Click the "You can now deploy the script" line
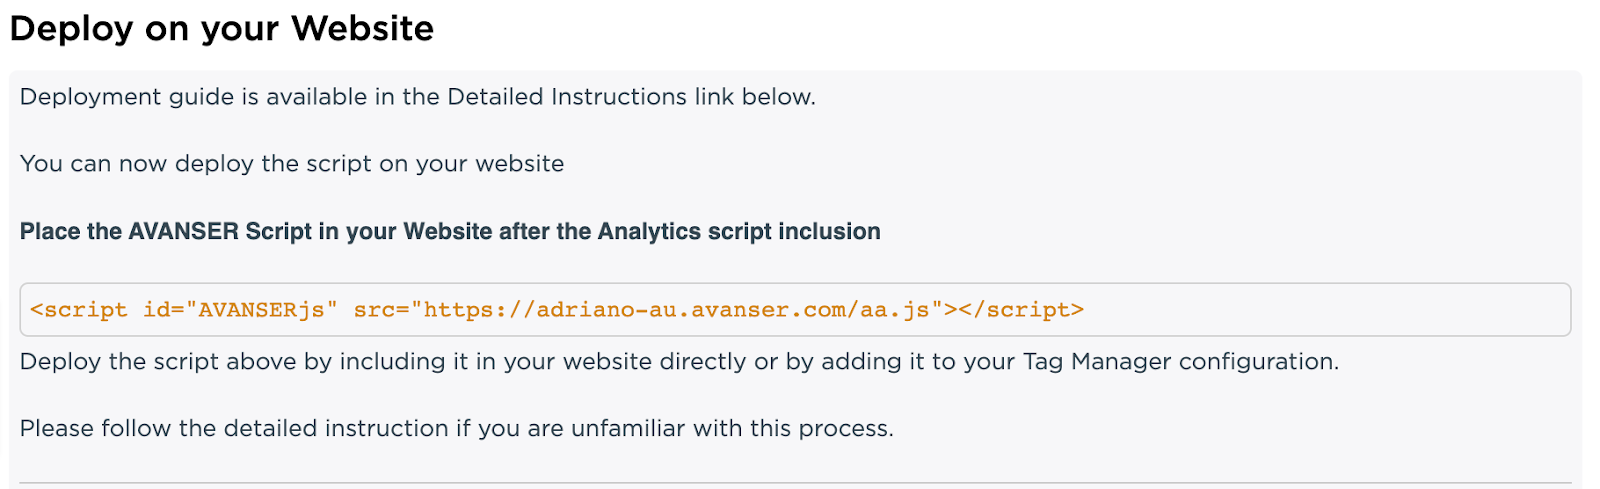 click(292, 164)
